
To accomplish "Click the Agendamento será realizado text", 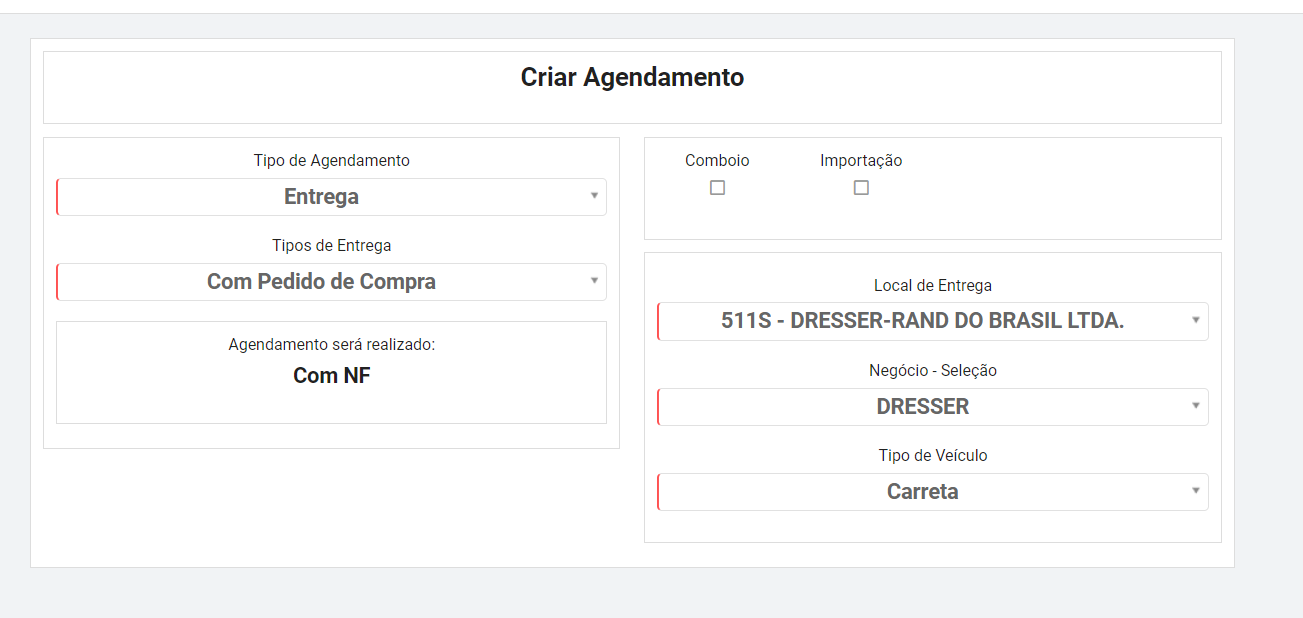I will [331, 344].
